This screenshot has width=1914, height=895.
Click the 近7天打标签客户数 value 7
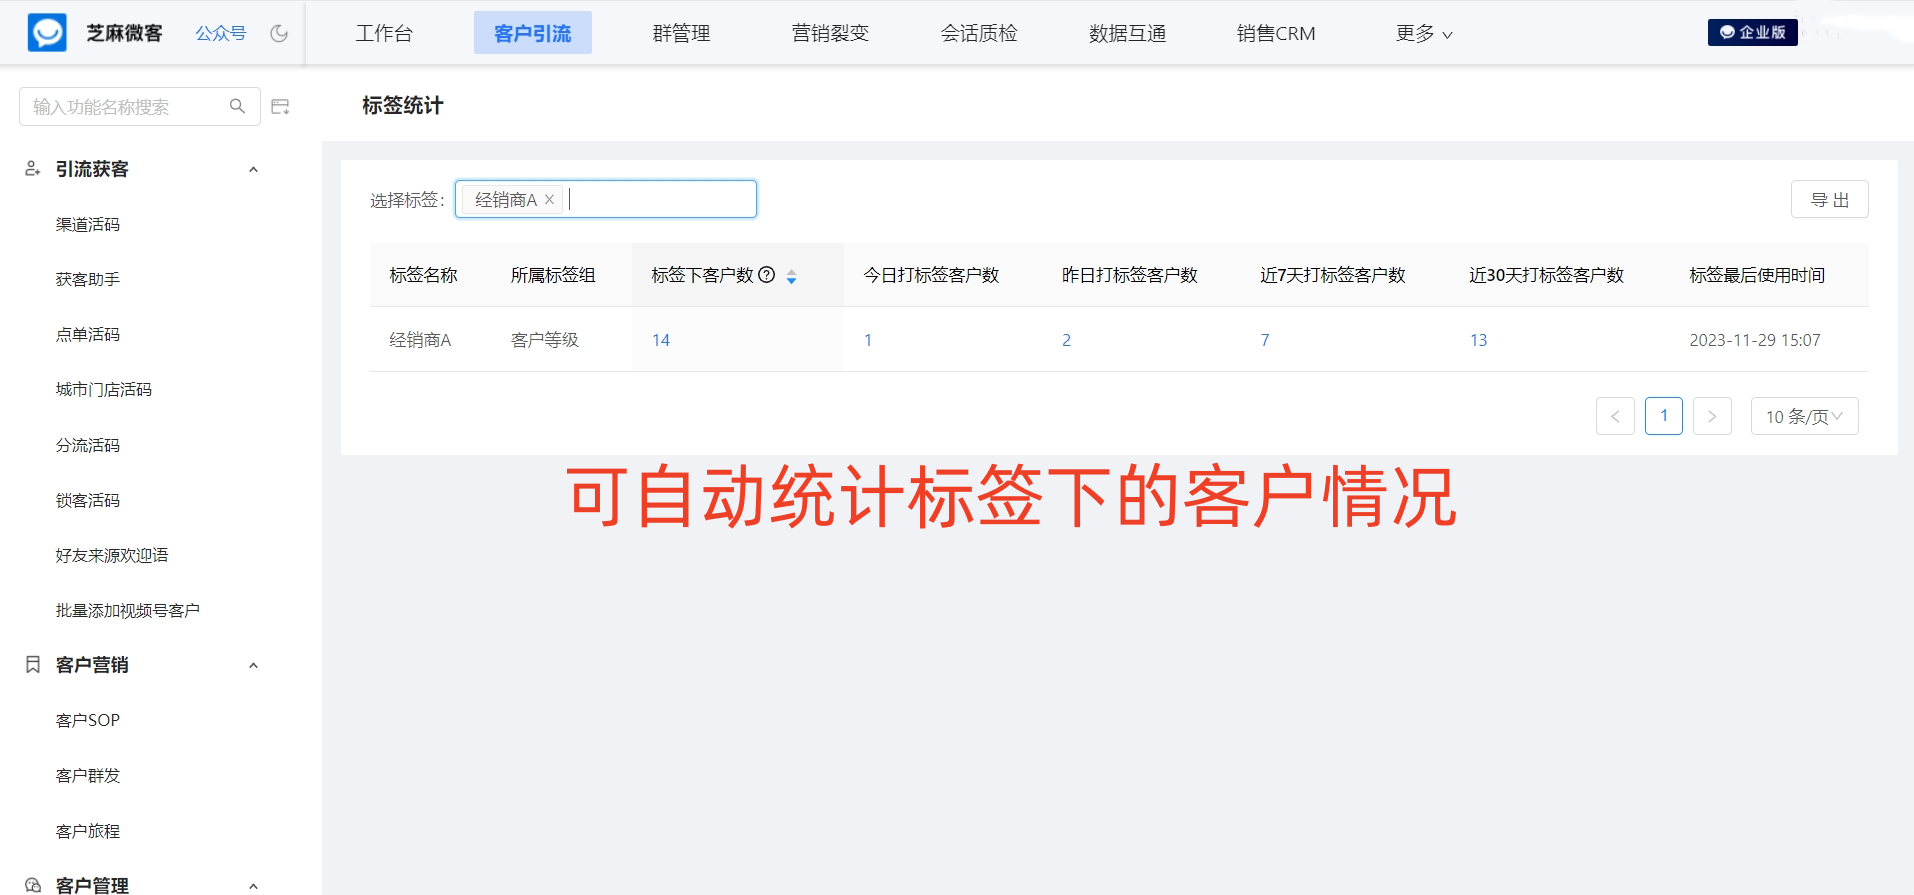(x=1265, y=340)
